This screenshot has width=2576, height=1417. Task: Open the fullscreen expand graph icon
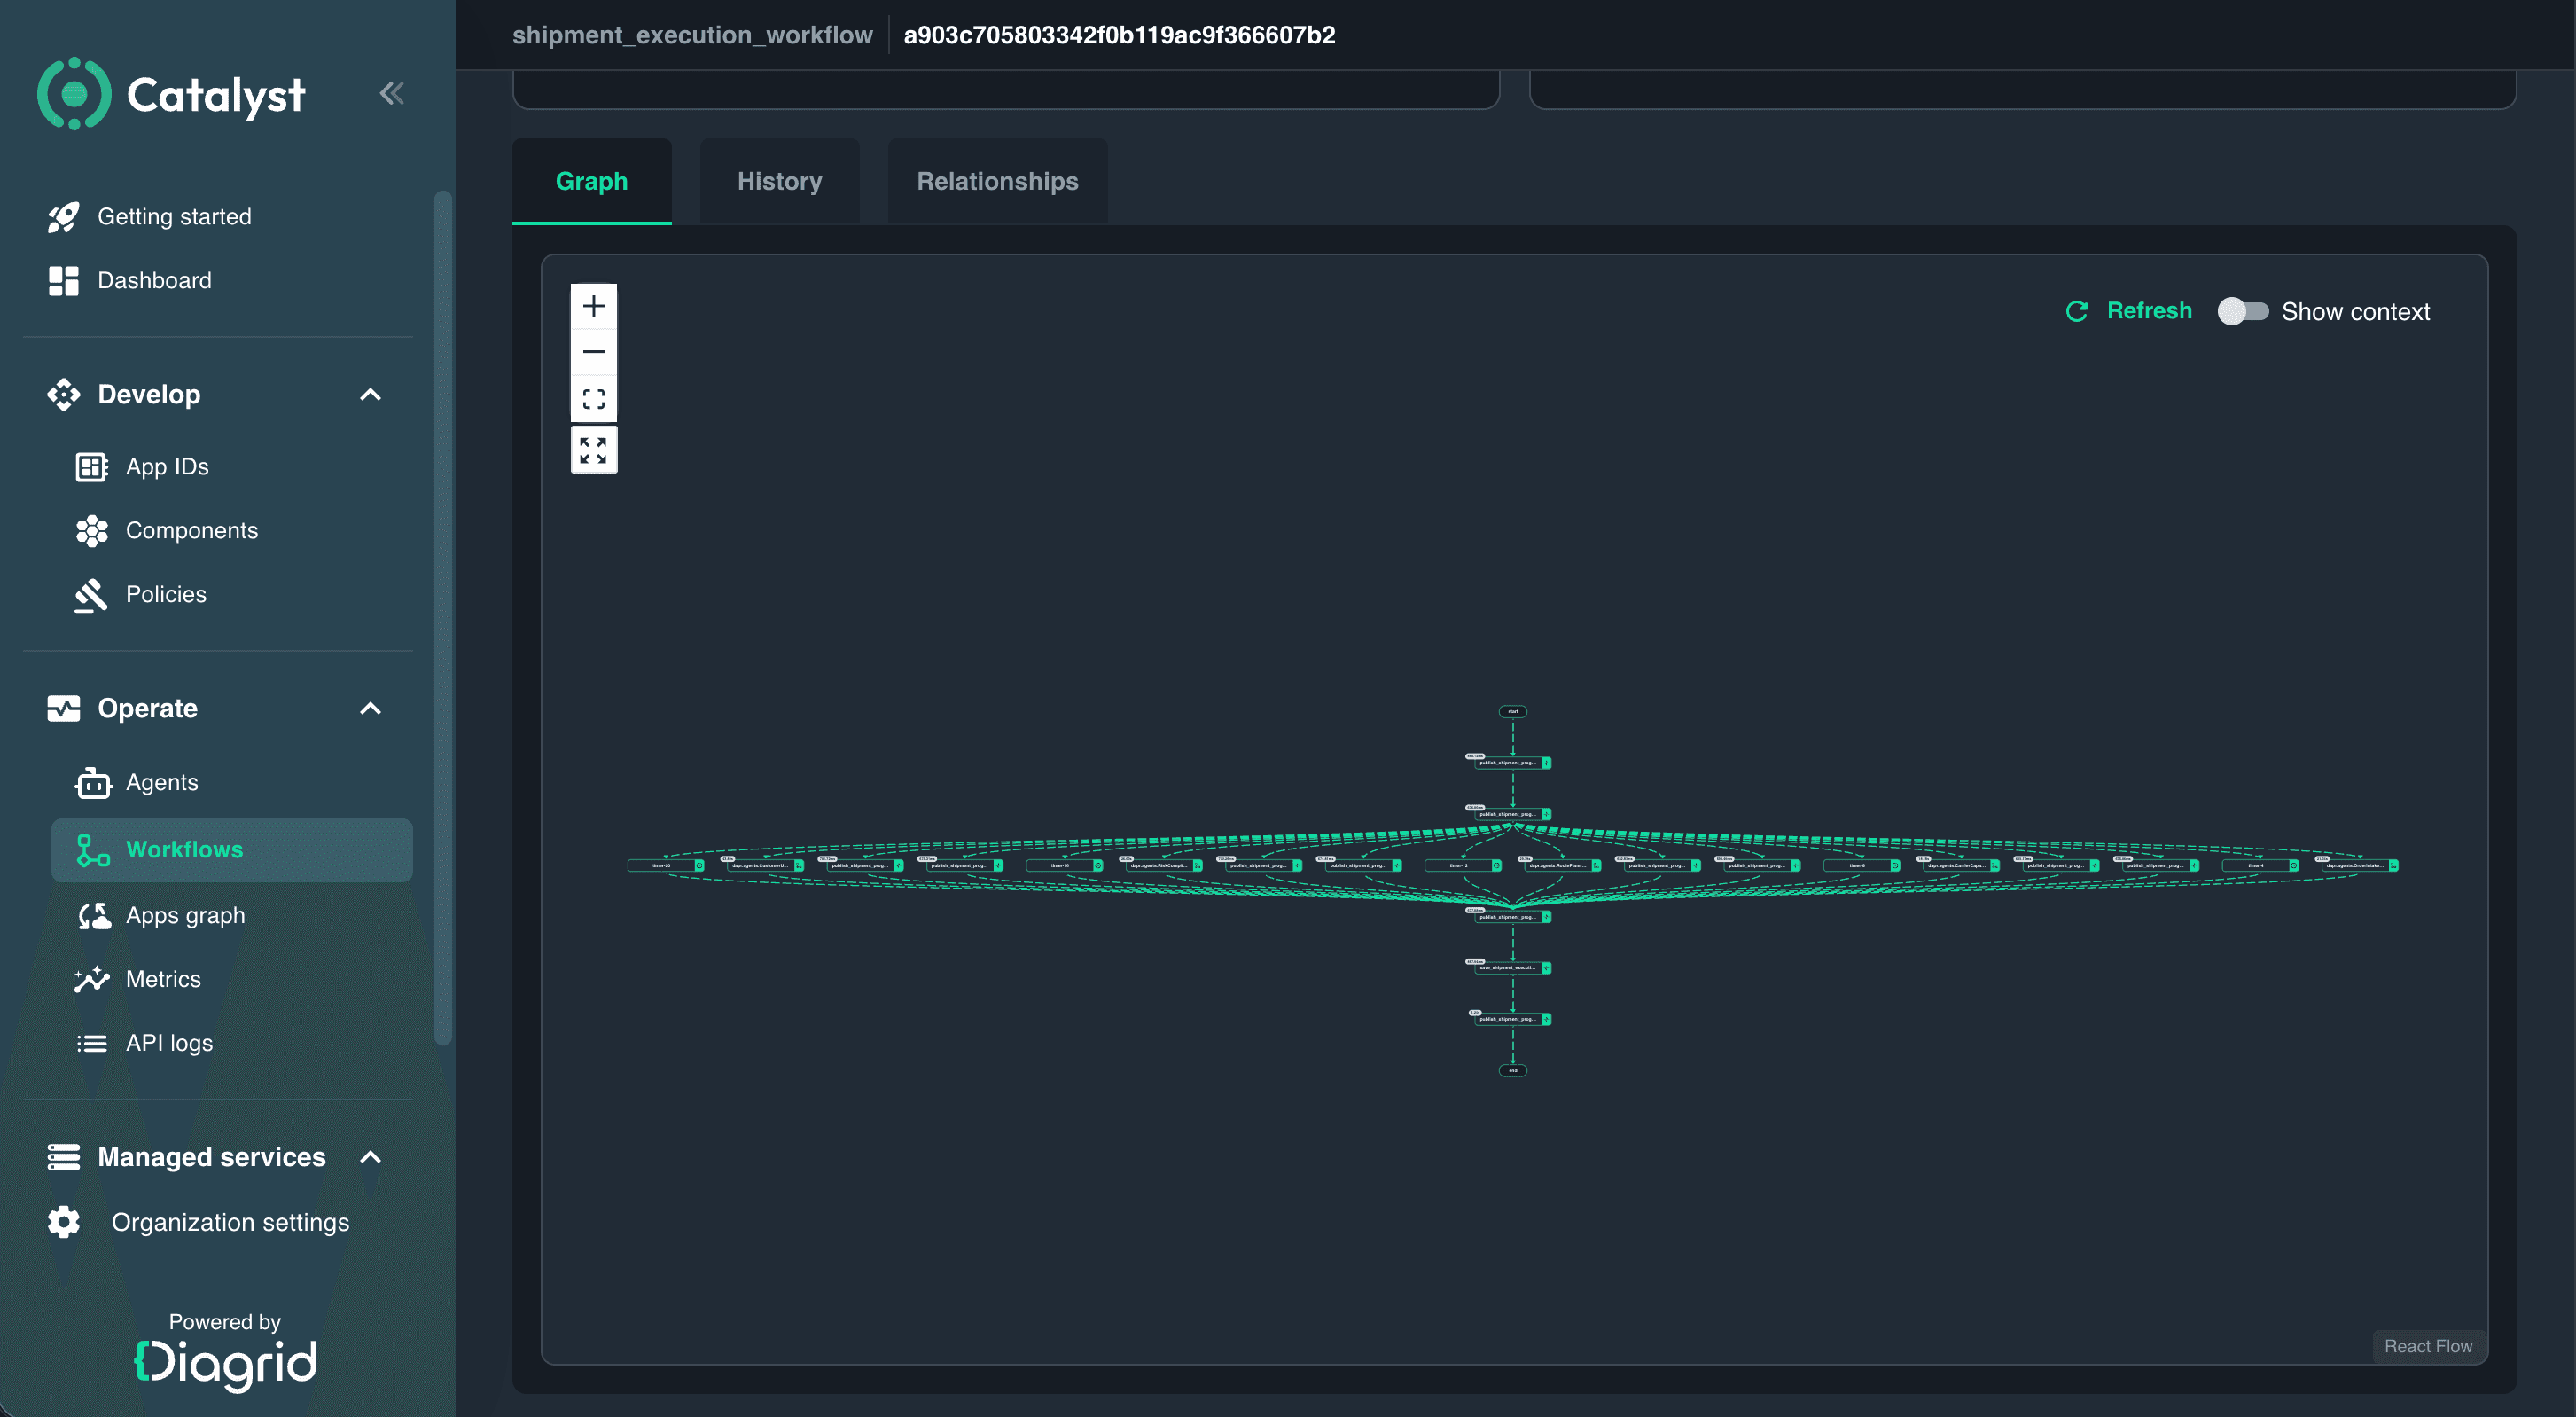click(x=593, y=450)
